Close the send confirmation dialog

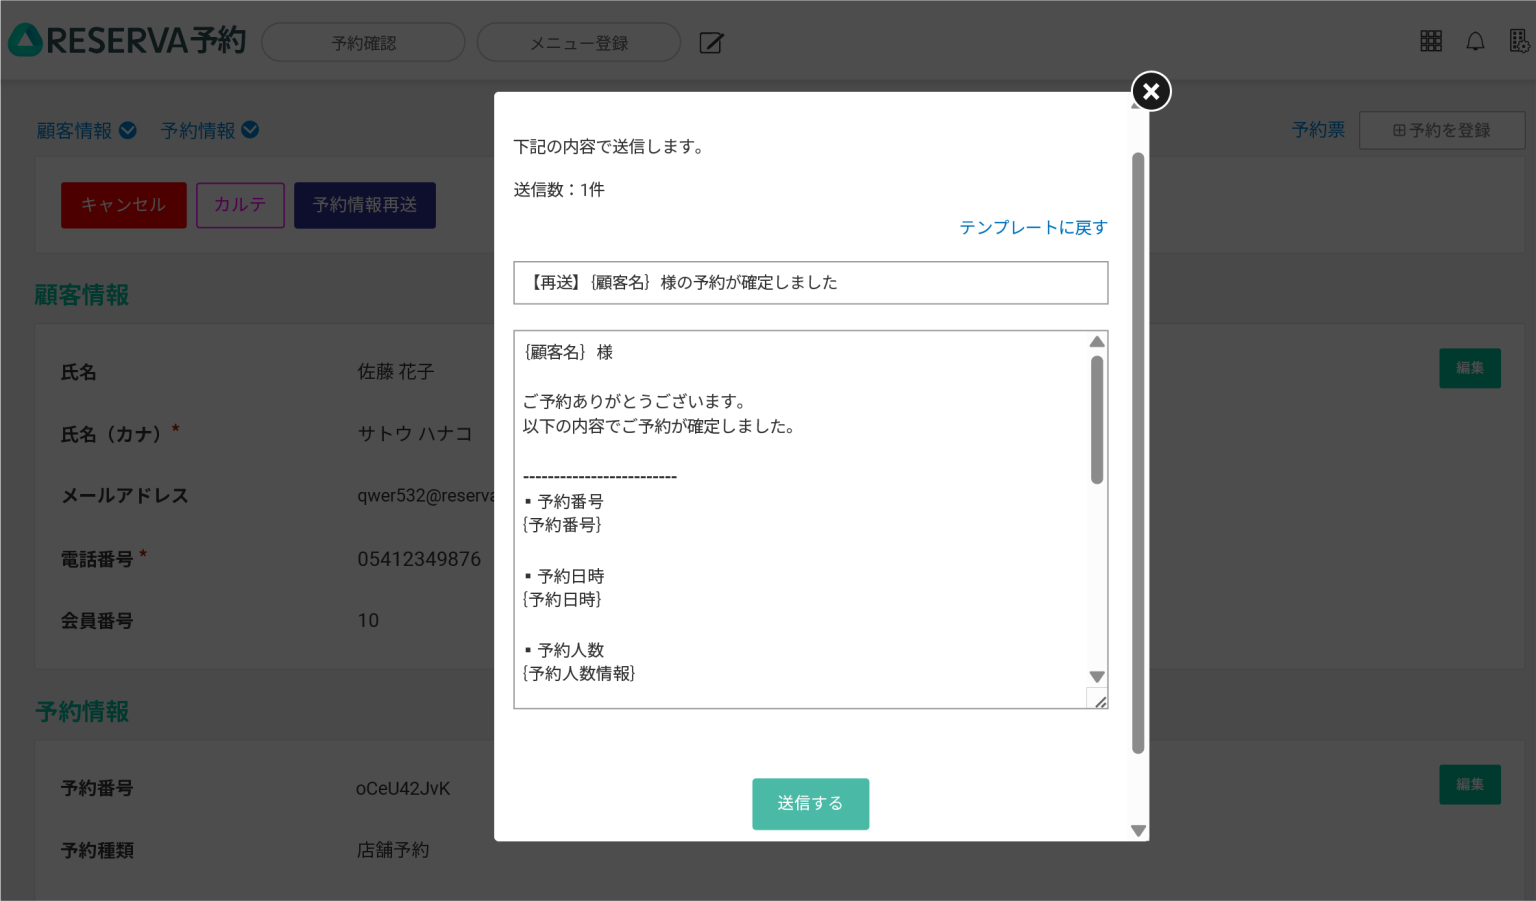tap(1151, 92)
